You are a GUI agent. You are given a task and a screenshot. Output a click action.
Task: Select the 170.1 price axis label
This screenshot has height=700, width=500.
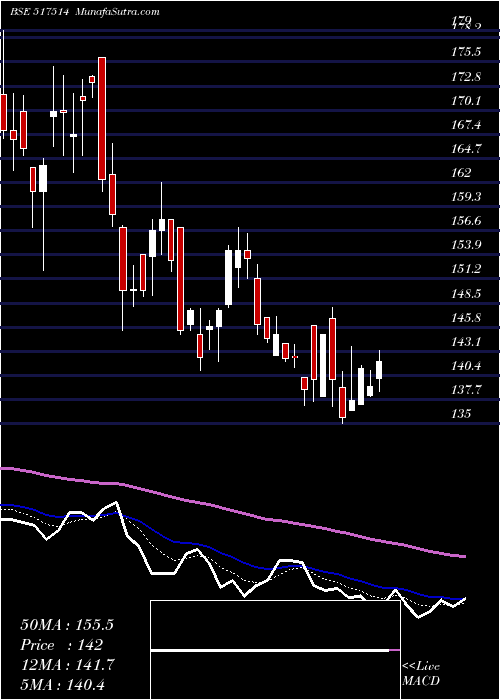coord(467,100)
